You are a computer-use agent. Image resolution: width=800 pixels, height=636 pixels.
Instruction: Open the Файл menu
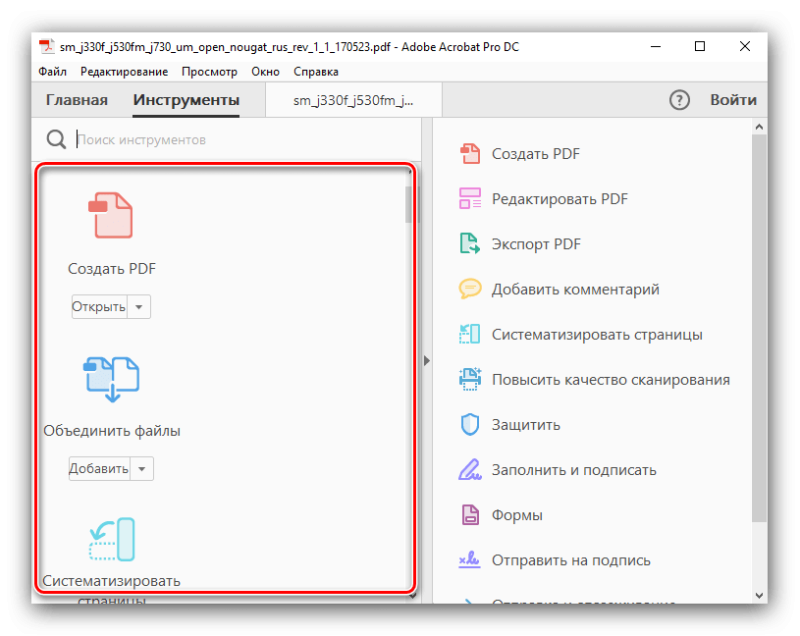tap(53, 71)
